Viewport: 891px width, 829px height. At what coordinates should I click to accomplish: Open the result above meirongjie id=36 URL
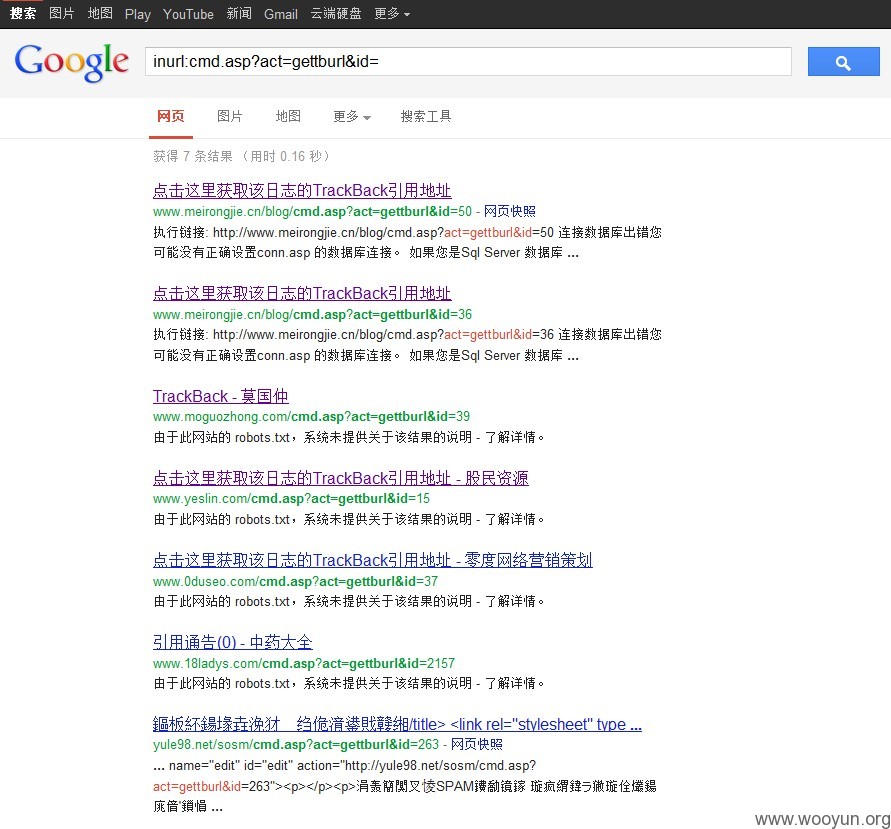coord(302,293)
